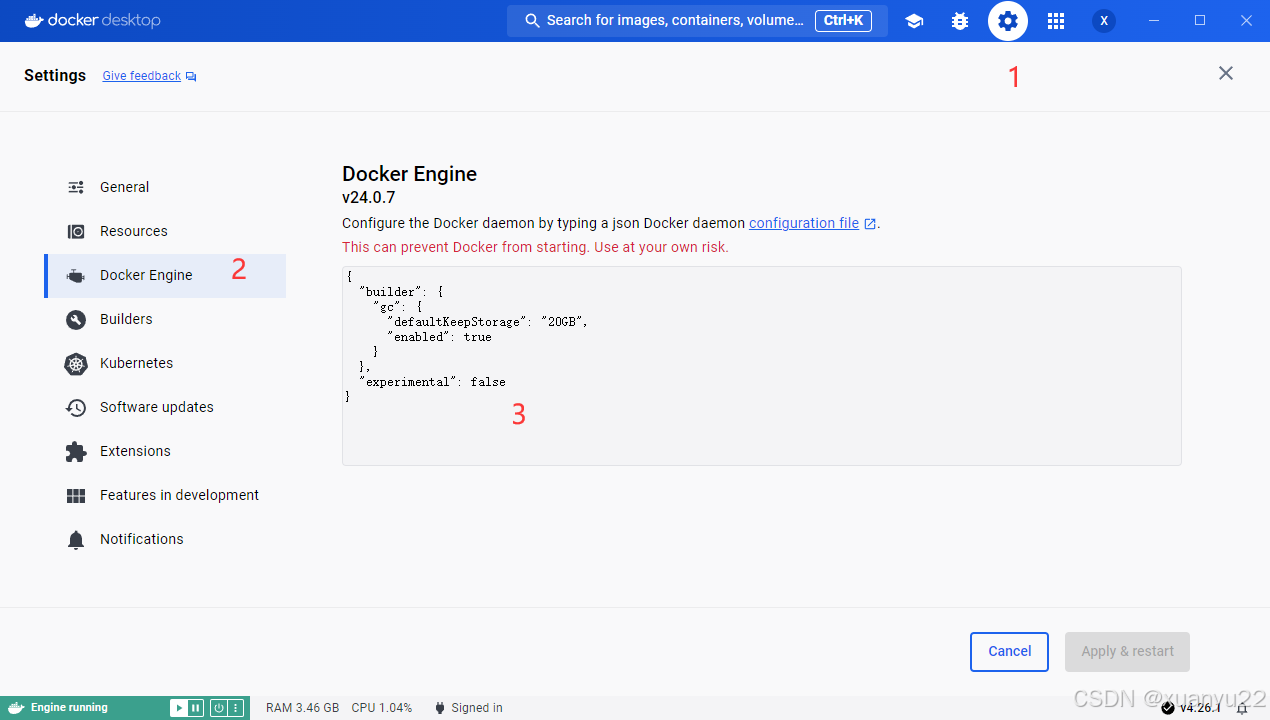Click the v4.26.1 version indicator

pos(1191,708)
